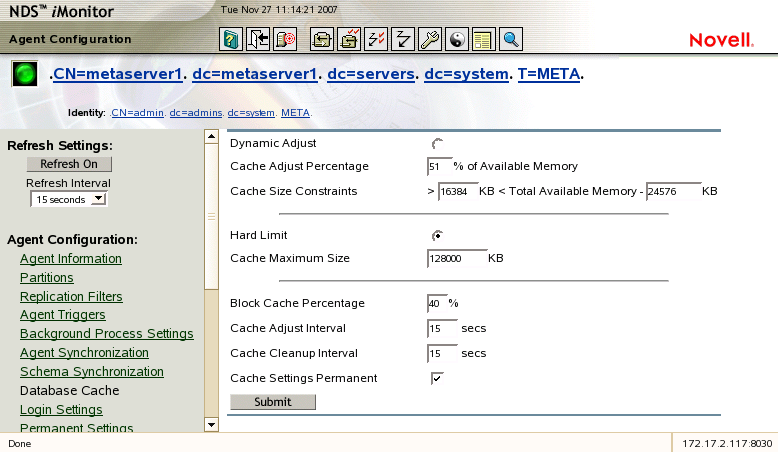The height and width of the screenshot is (452, 778).
Task: Click the server target icon in toolbar
Action: (x=285, y=39)
